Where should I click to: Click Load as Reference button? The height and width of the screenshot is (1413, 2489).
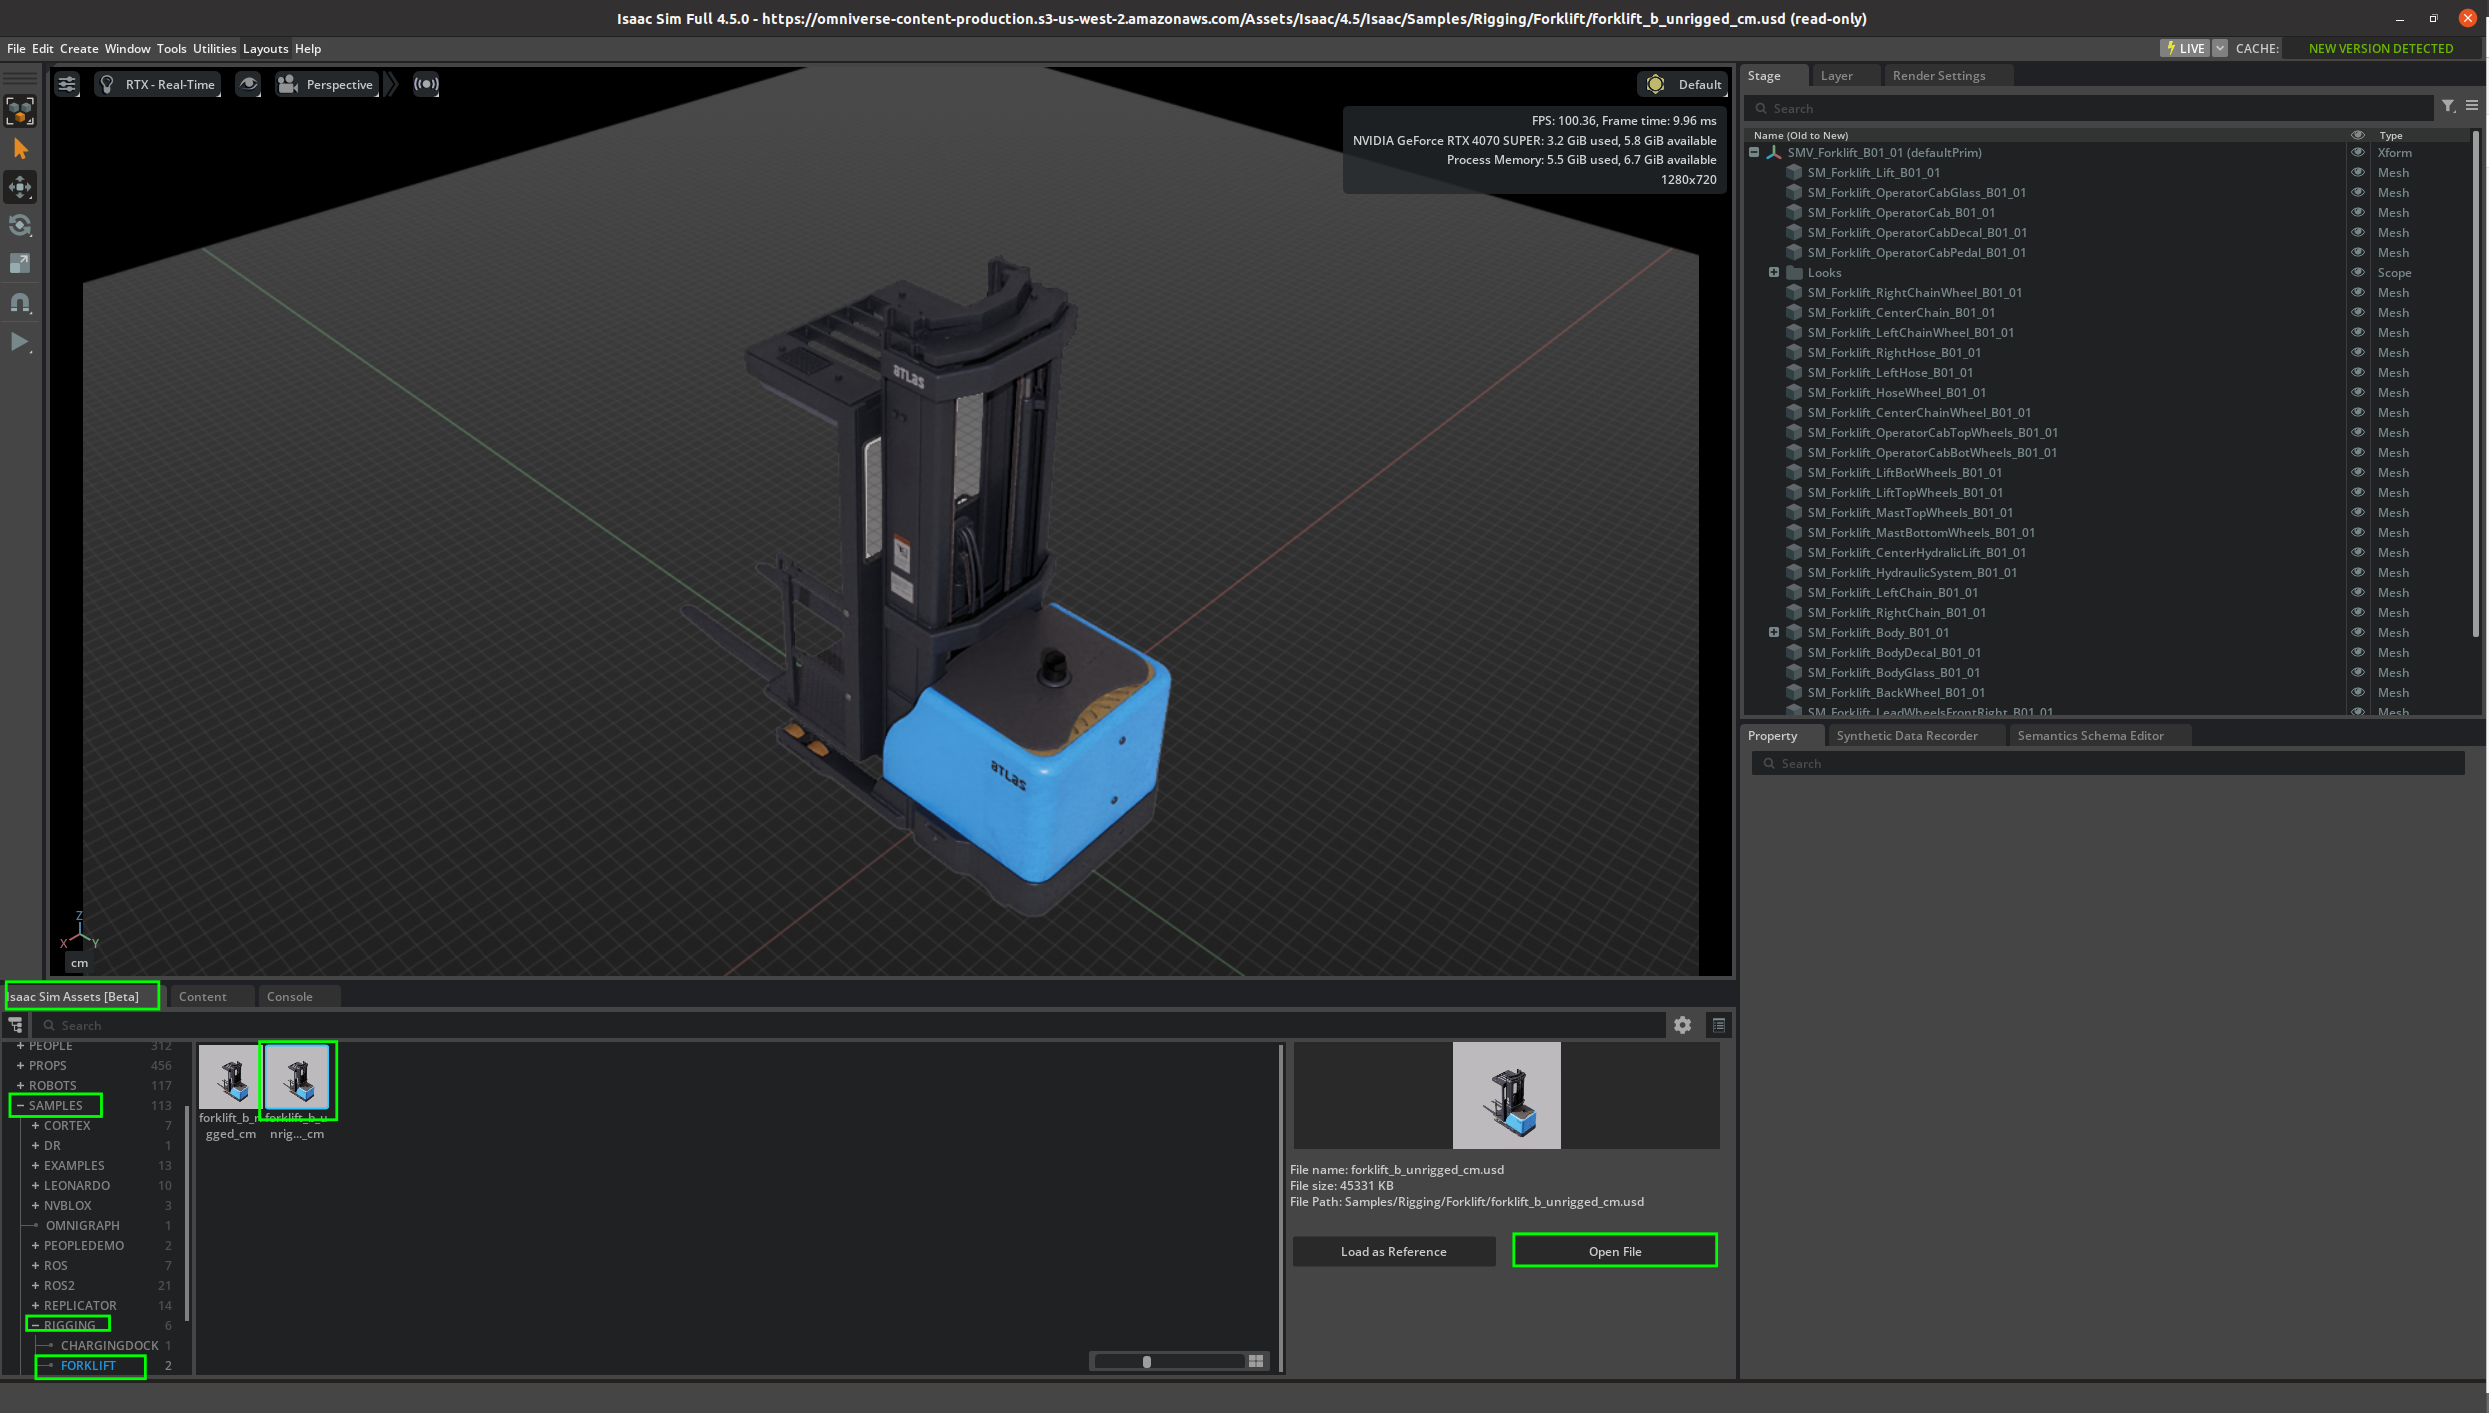1393,1251
